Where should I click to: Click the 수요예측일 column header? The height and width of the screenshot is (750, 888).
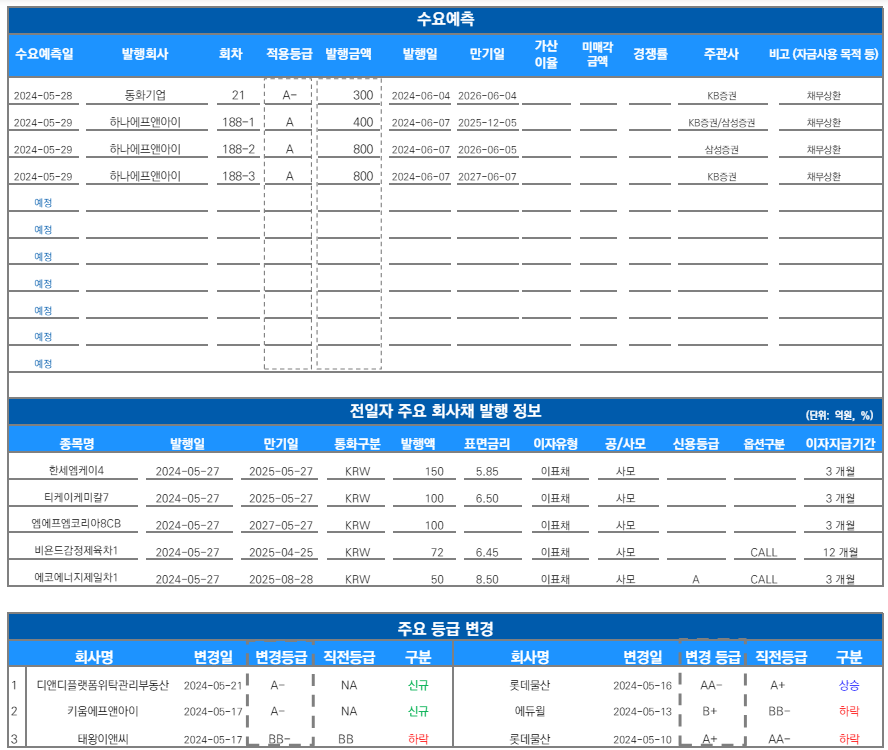coord(44,54)
